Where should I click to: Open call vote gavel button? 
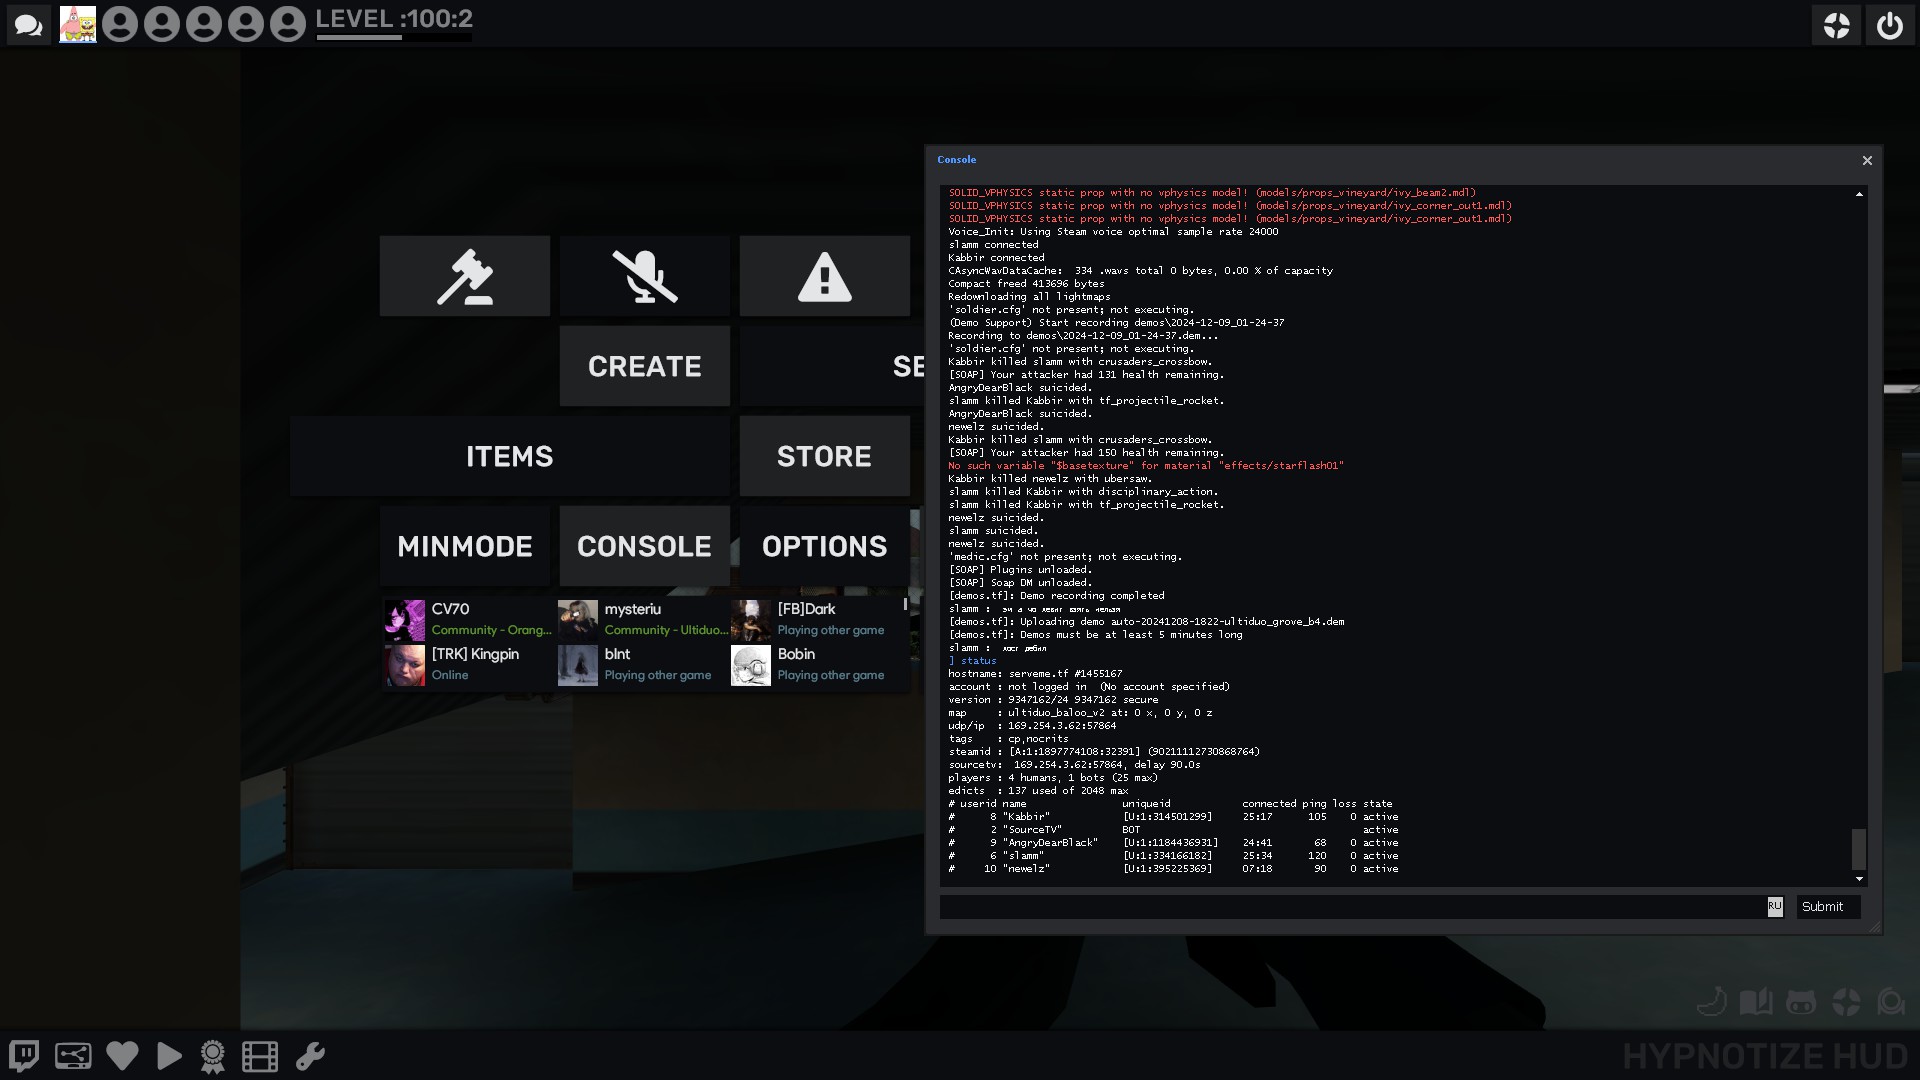coord(465,276)
